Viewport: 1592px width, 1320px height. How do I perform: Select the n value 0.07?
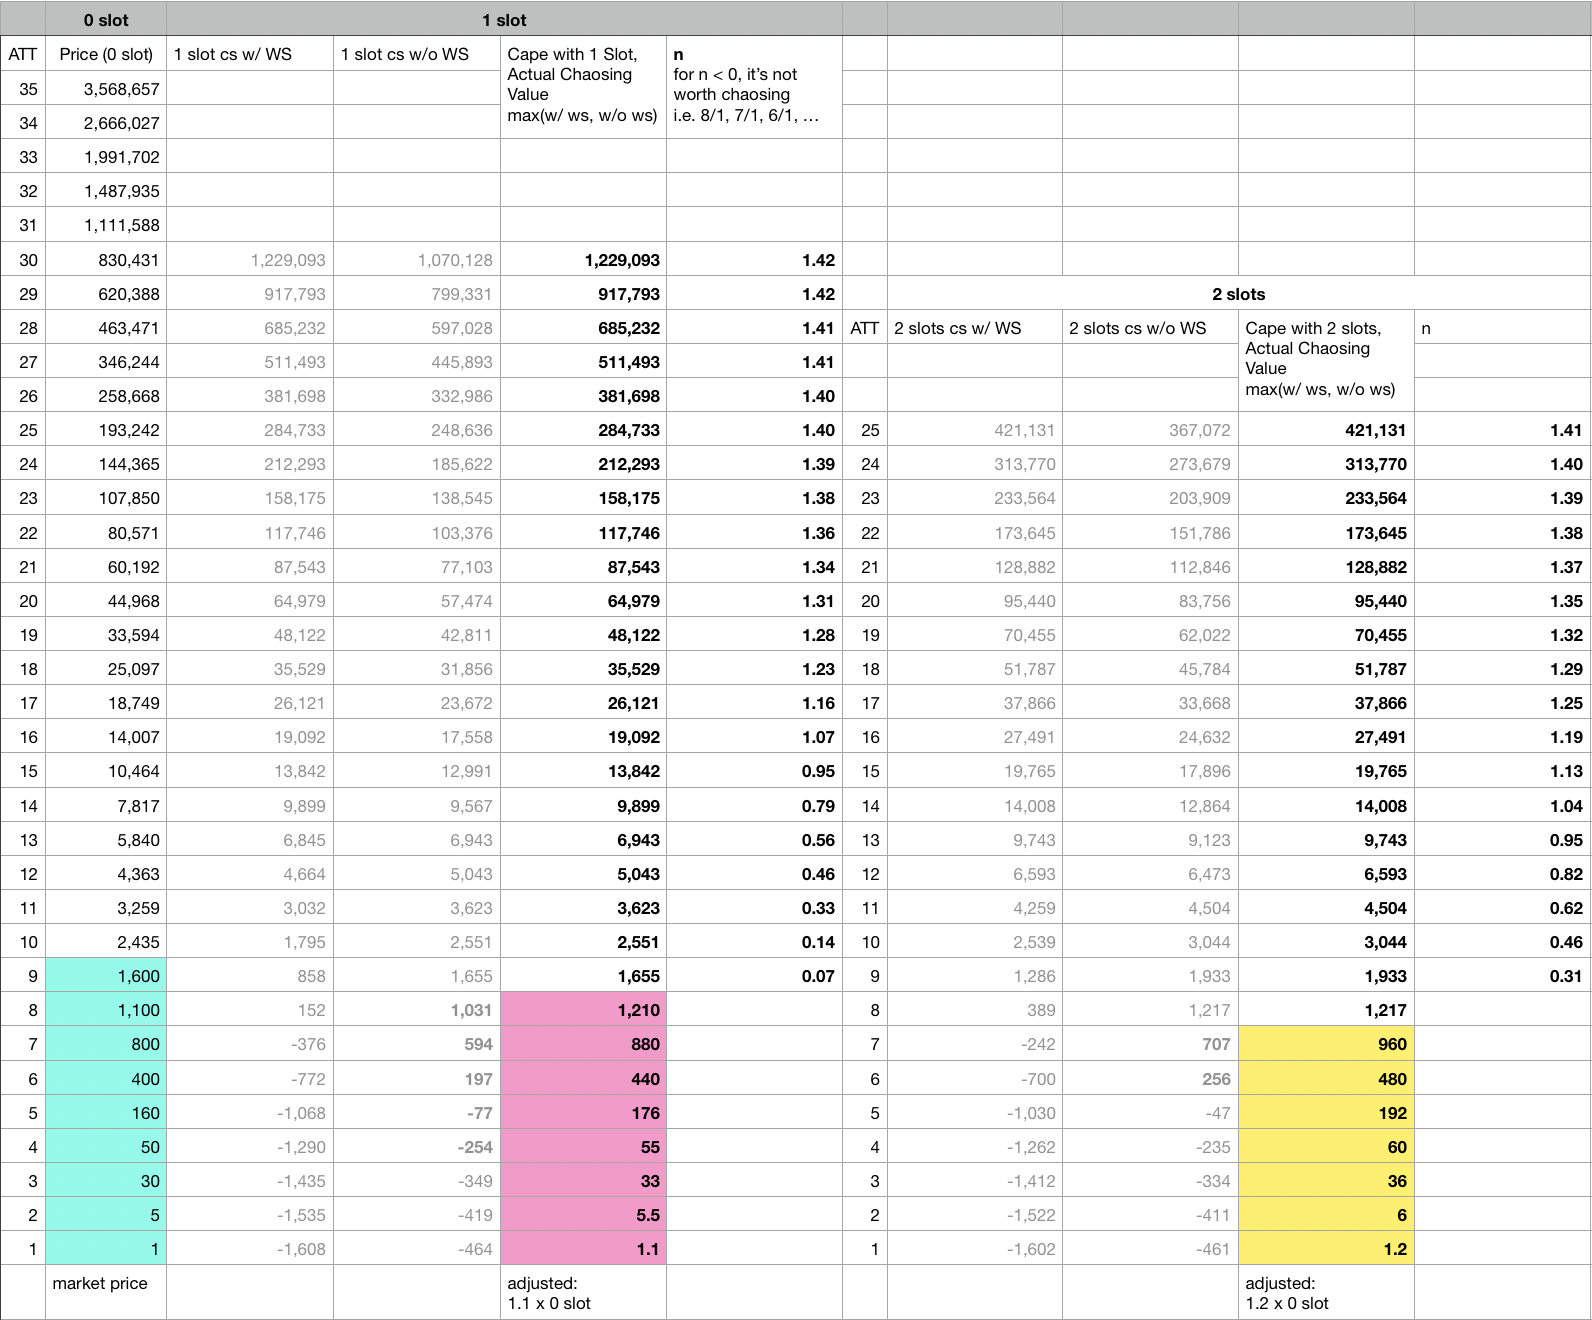(754, 976)
